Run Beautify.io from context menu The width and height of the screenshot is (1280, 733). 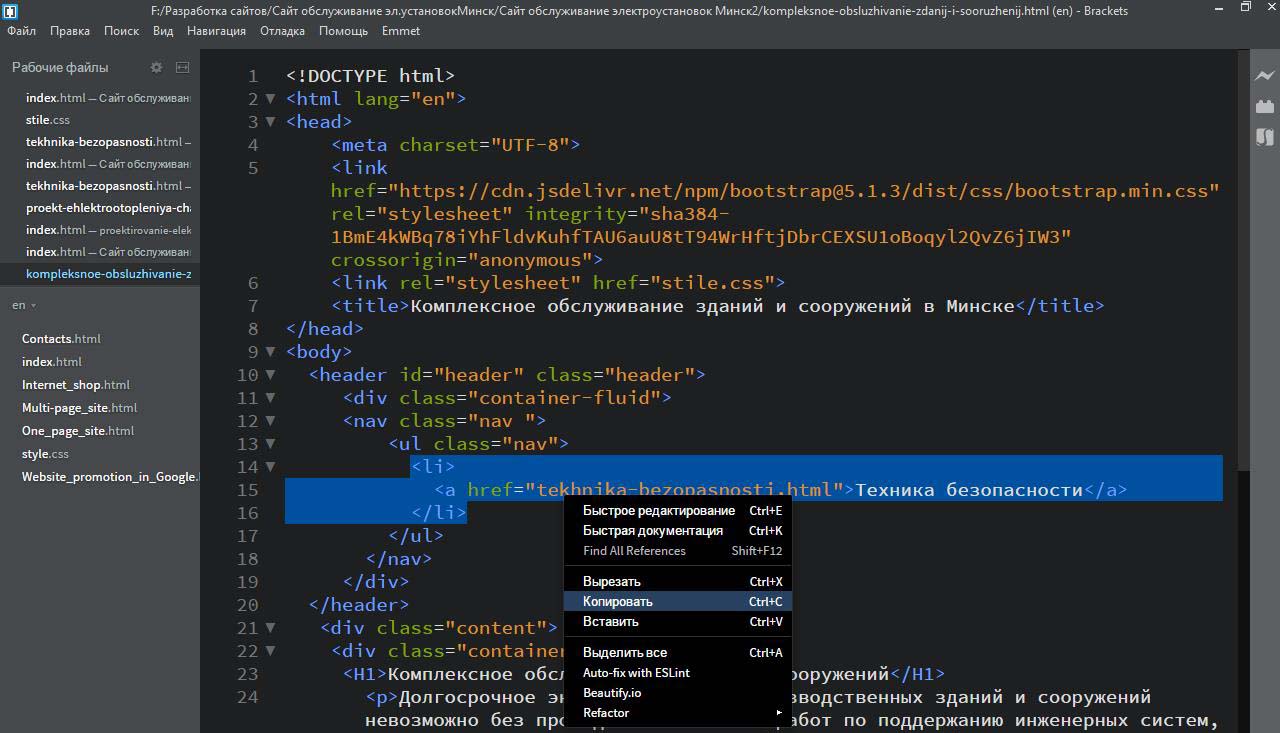tap(612, 693)
